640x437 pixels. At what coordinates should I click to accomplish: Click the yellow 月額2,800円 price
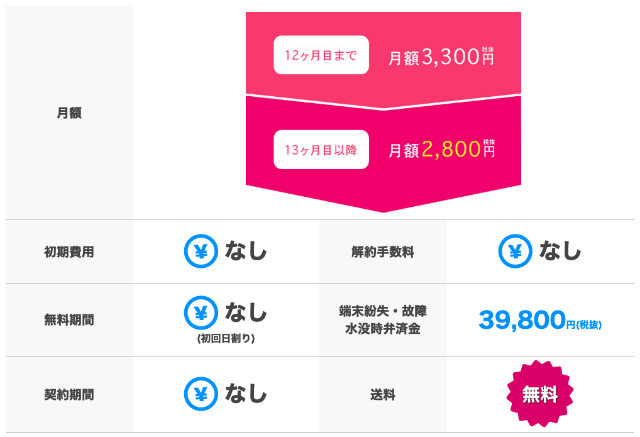click(x=441, y=149)
